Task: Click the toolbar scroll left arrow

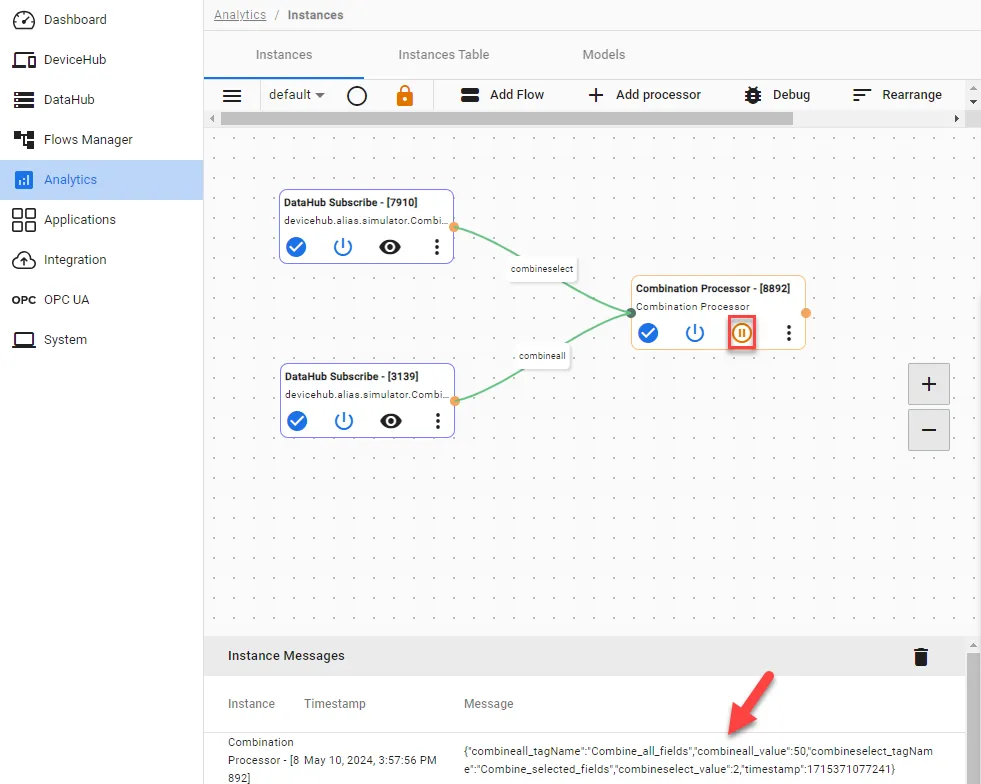Action: 212,119
